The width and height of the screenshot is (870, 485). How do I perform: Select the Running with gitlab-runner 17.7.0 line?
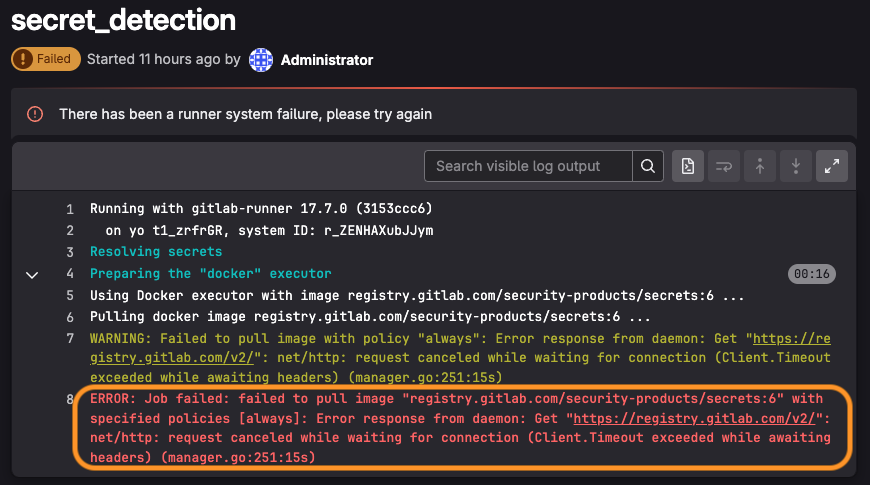(x=261, y=209)
